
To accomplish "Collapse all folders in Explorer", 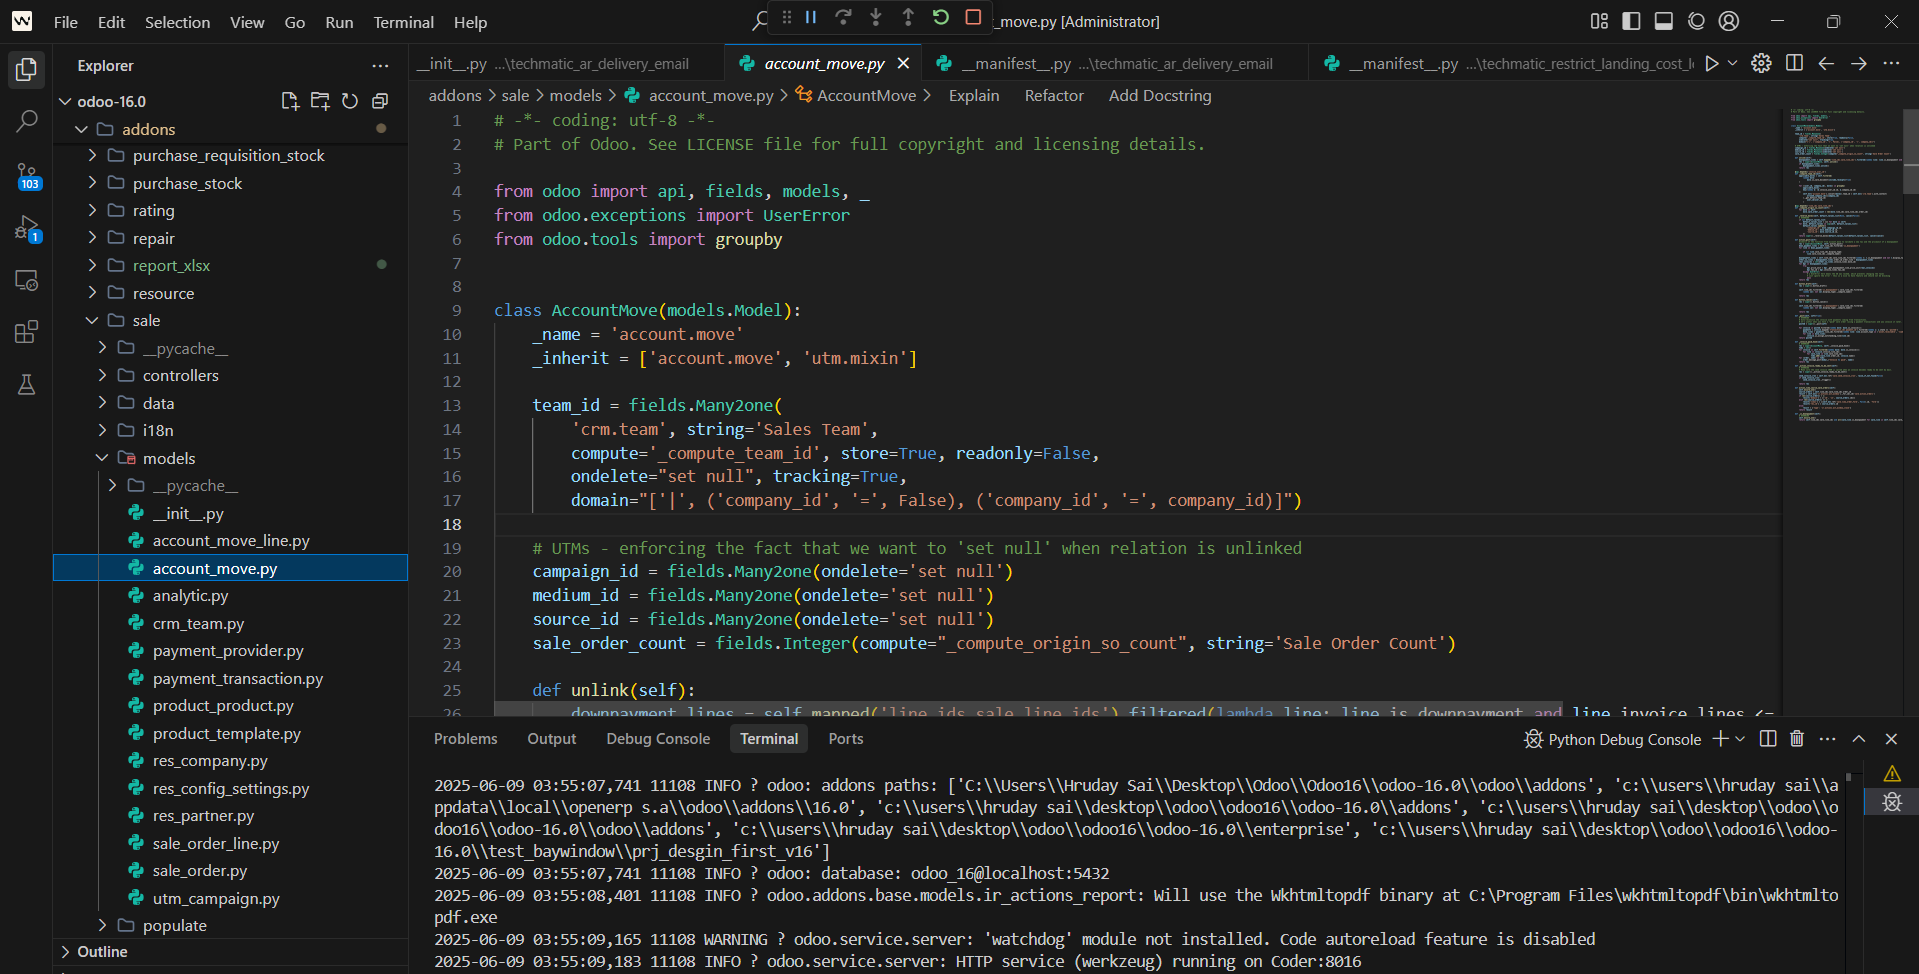I will coord(380,101).
